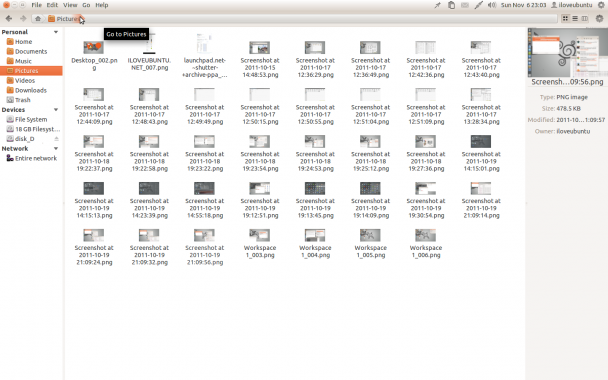Select Desktop_002.png file
Viewport: 608px width, 380px height.
[94, 56]
